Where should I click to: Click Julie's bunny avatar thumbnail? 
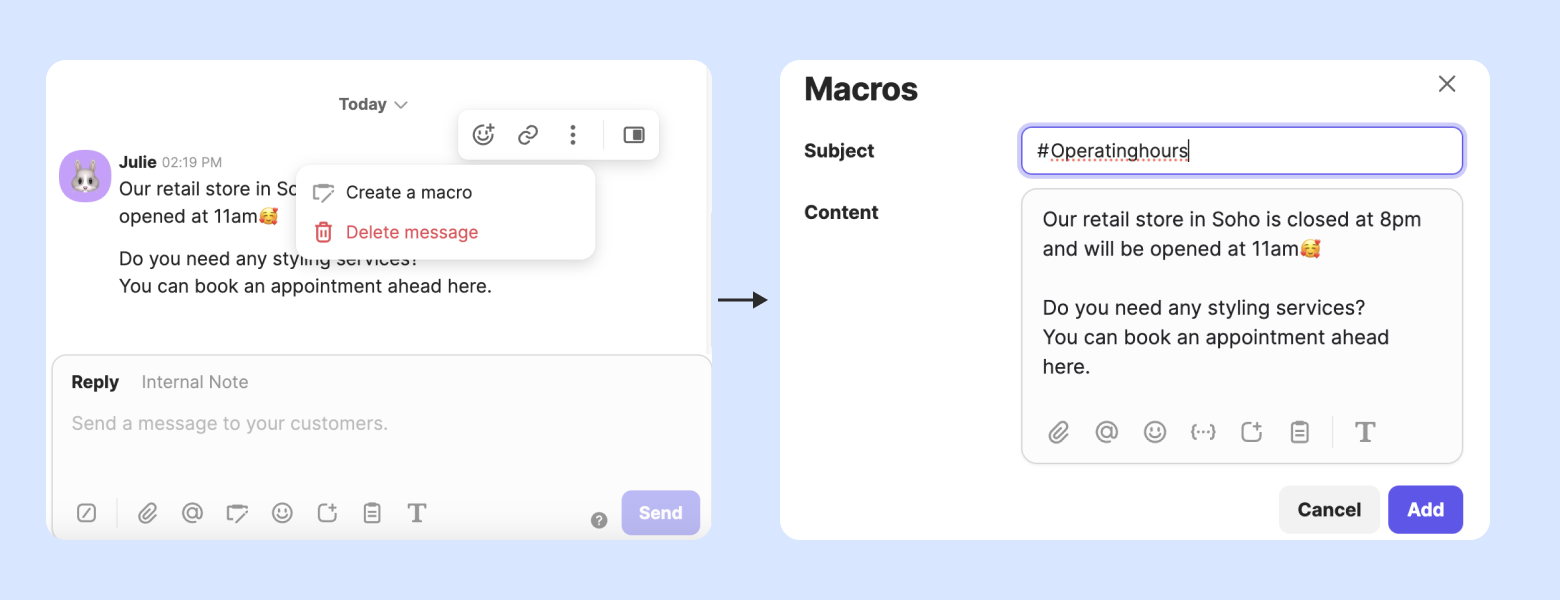(x=85, y=177)
